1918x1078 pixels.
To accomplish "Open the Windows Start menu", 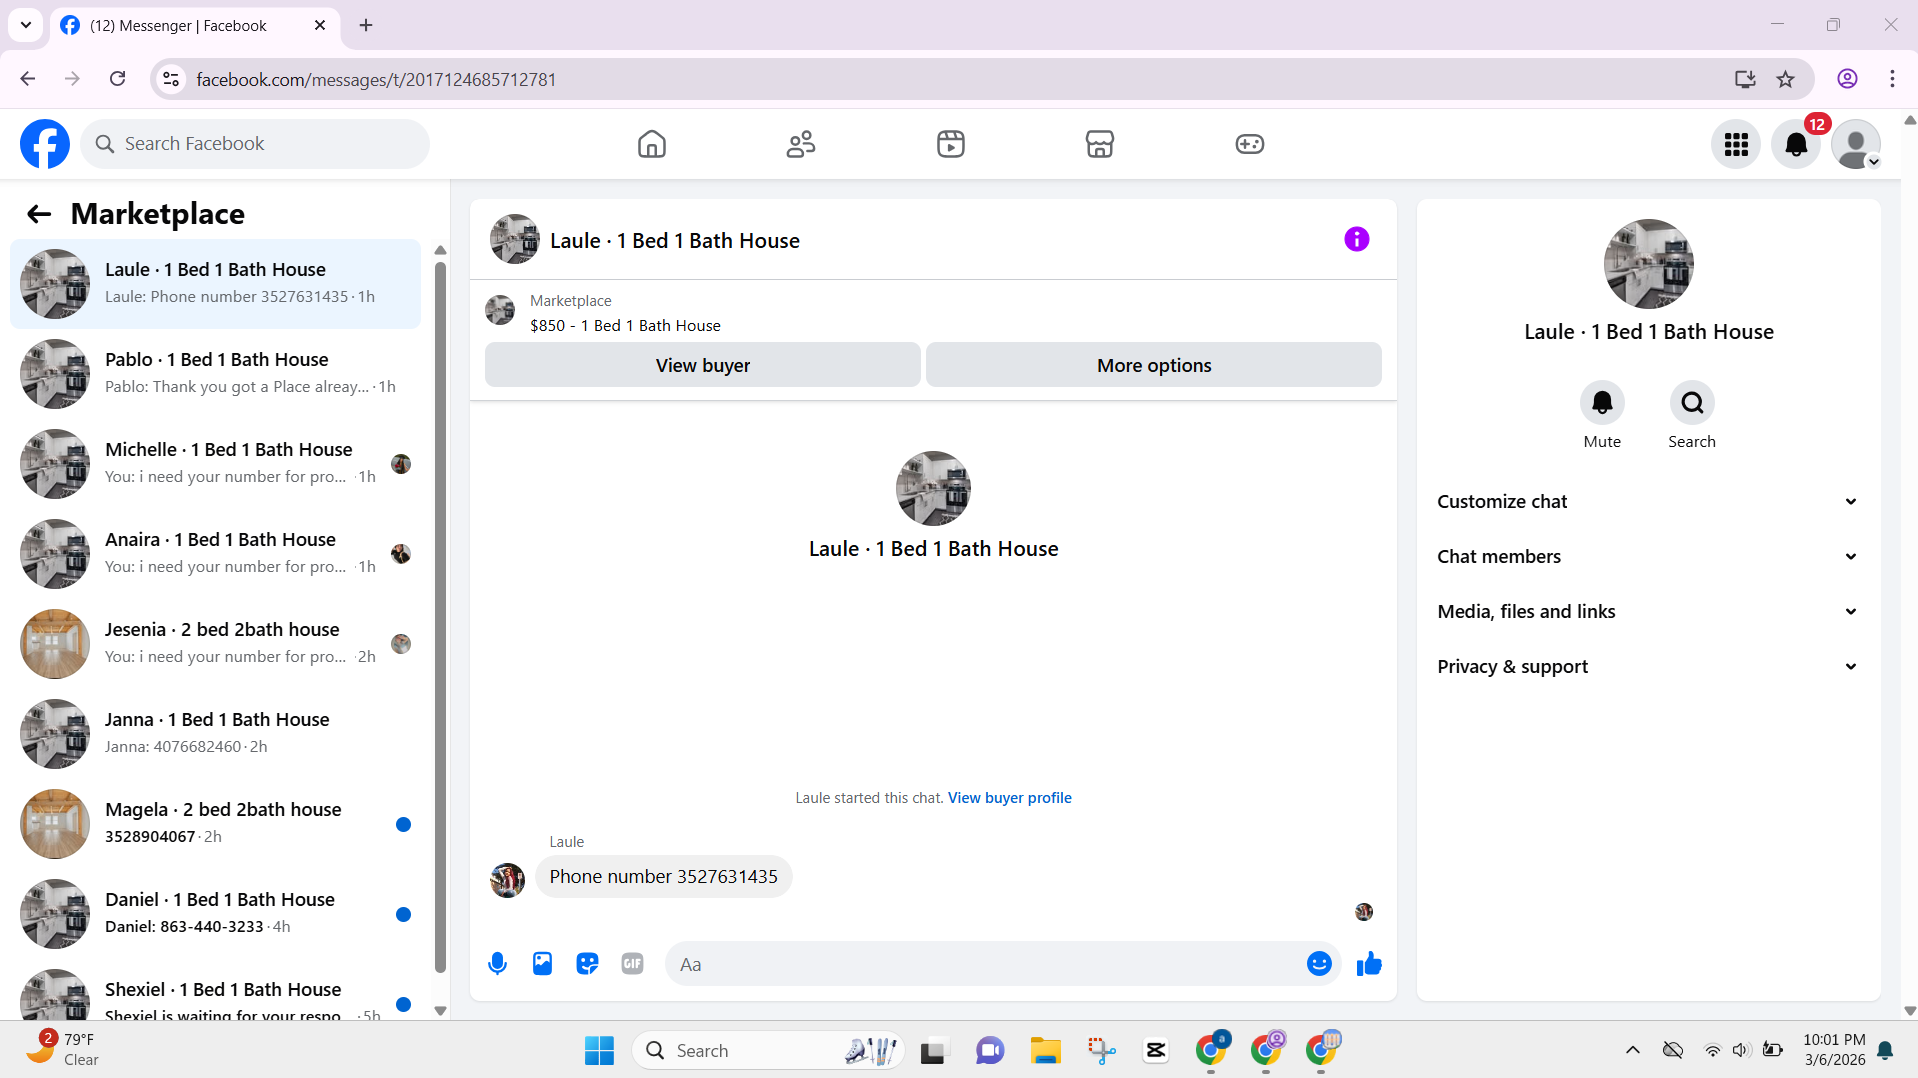I will (599, 1051).
